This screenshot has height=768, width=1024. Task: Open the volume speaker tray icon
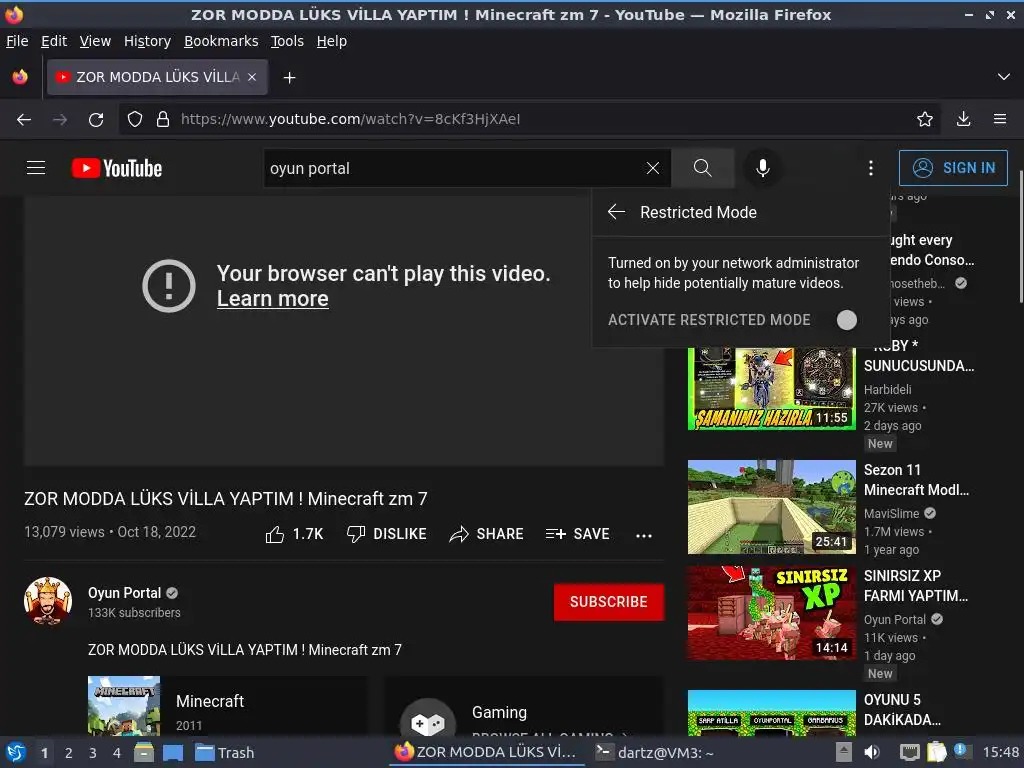(872, 752)
